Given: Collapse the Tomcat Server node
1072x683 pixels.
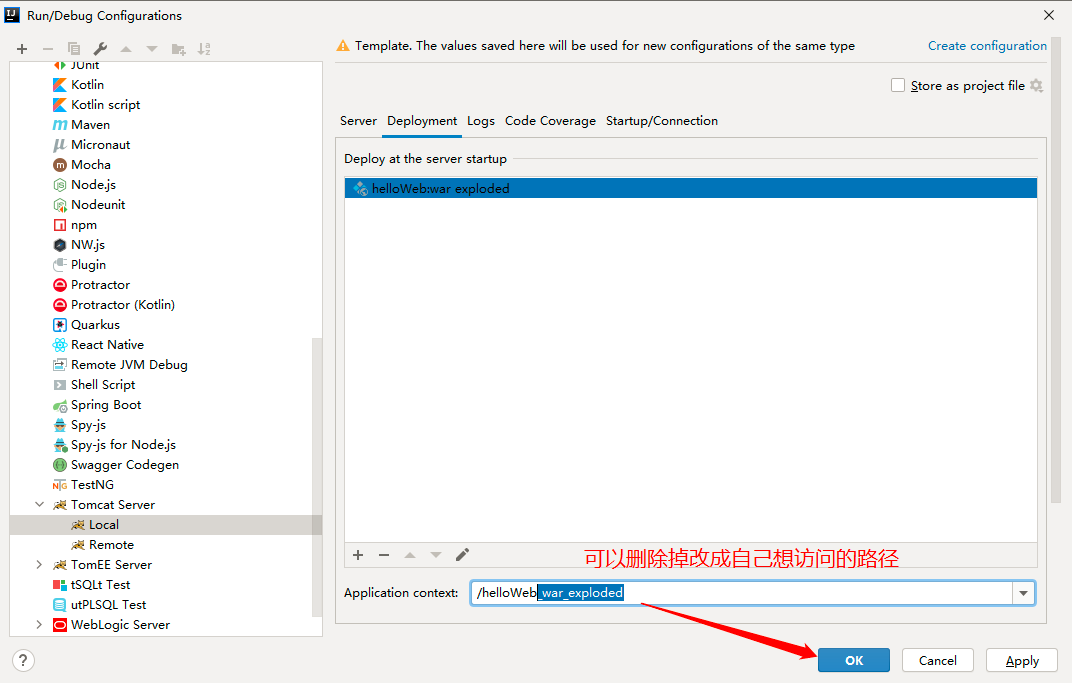Looking at the screenshot, I should pos(39,505).
